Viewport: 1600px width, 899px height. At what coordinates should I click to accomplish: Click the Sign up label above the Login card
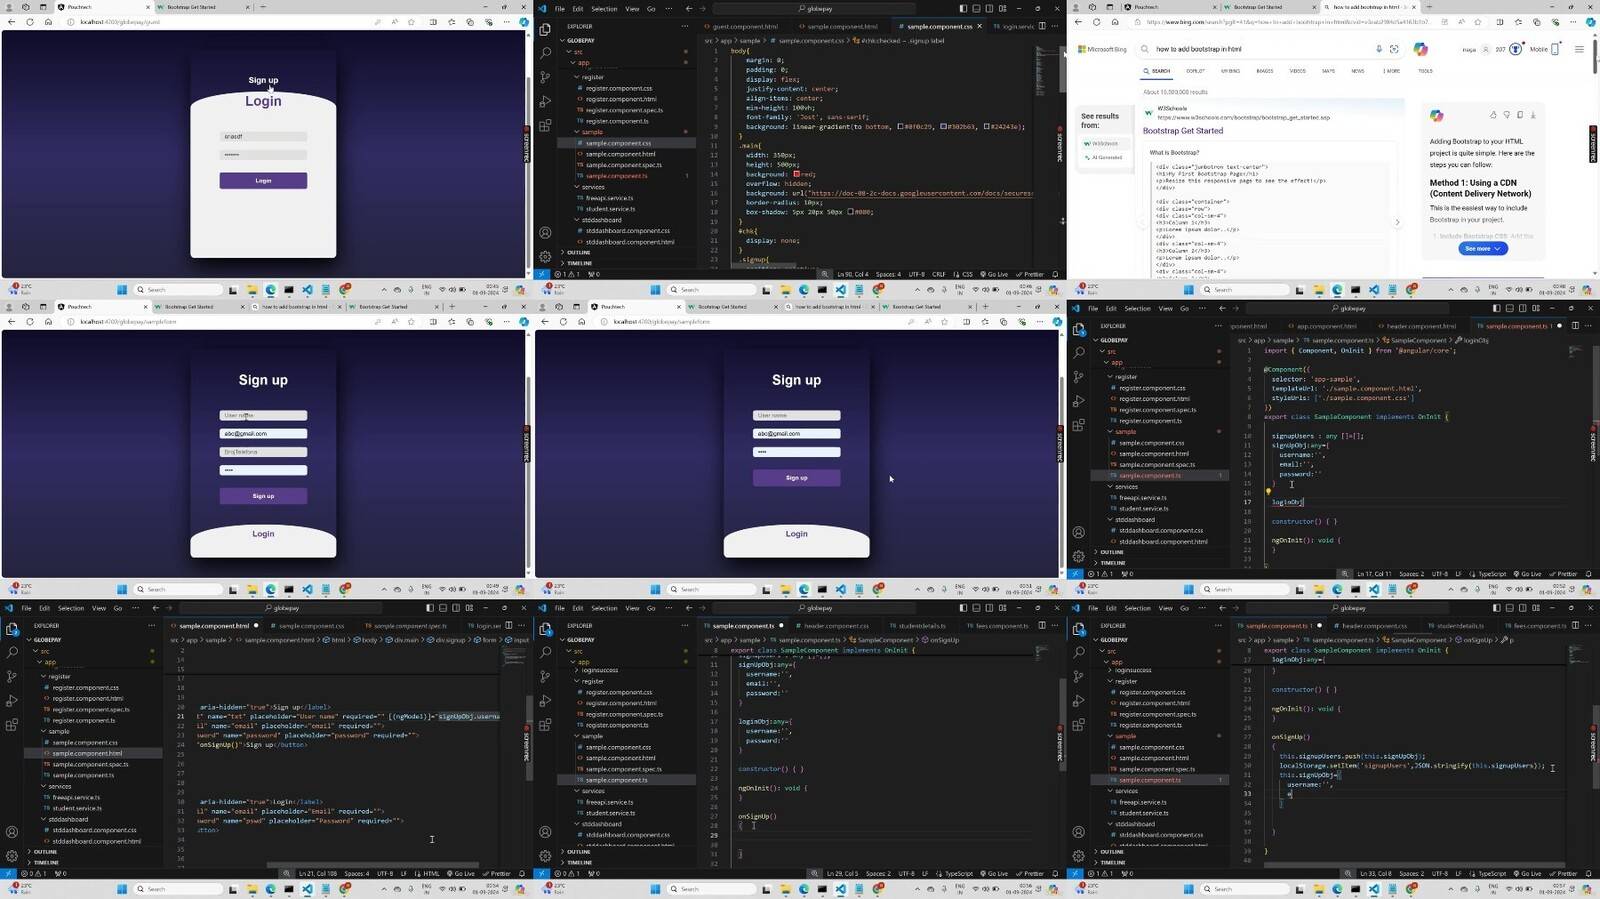pos(263,80)
